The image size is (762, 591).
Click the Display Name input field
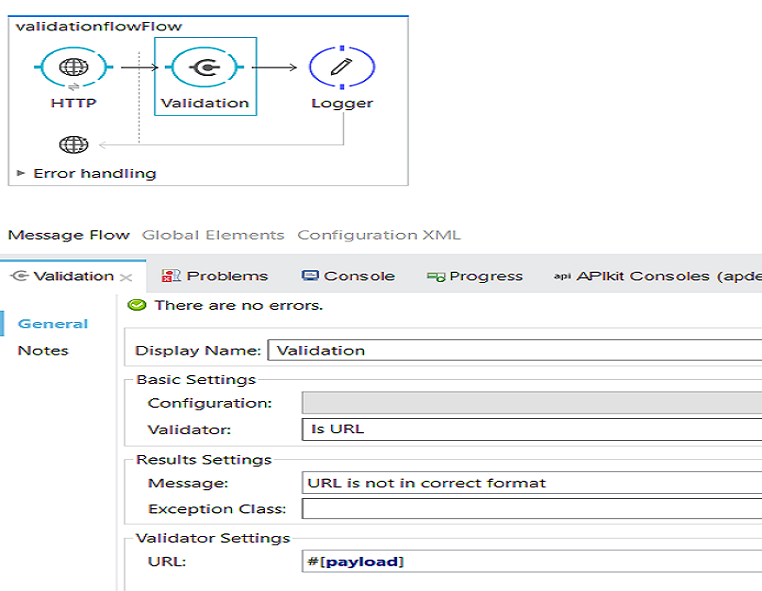click(x=514, y=350)
